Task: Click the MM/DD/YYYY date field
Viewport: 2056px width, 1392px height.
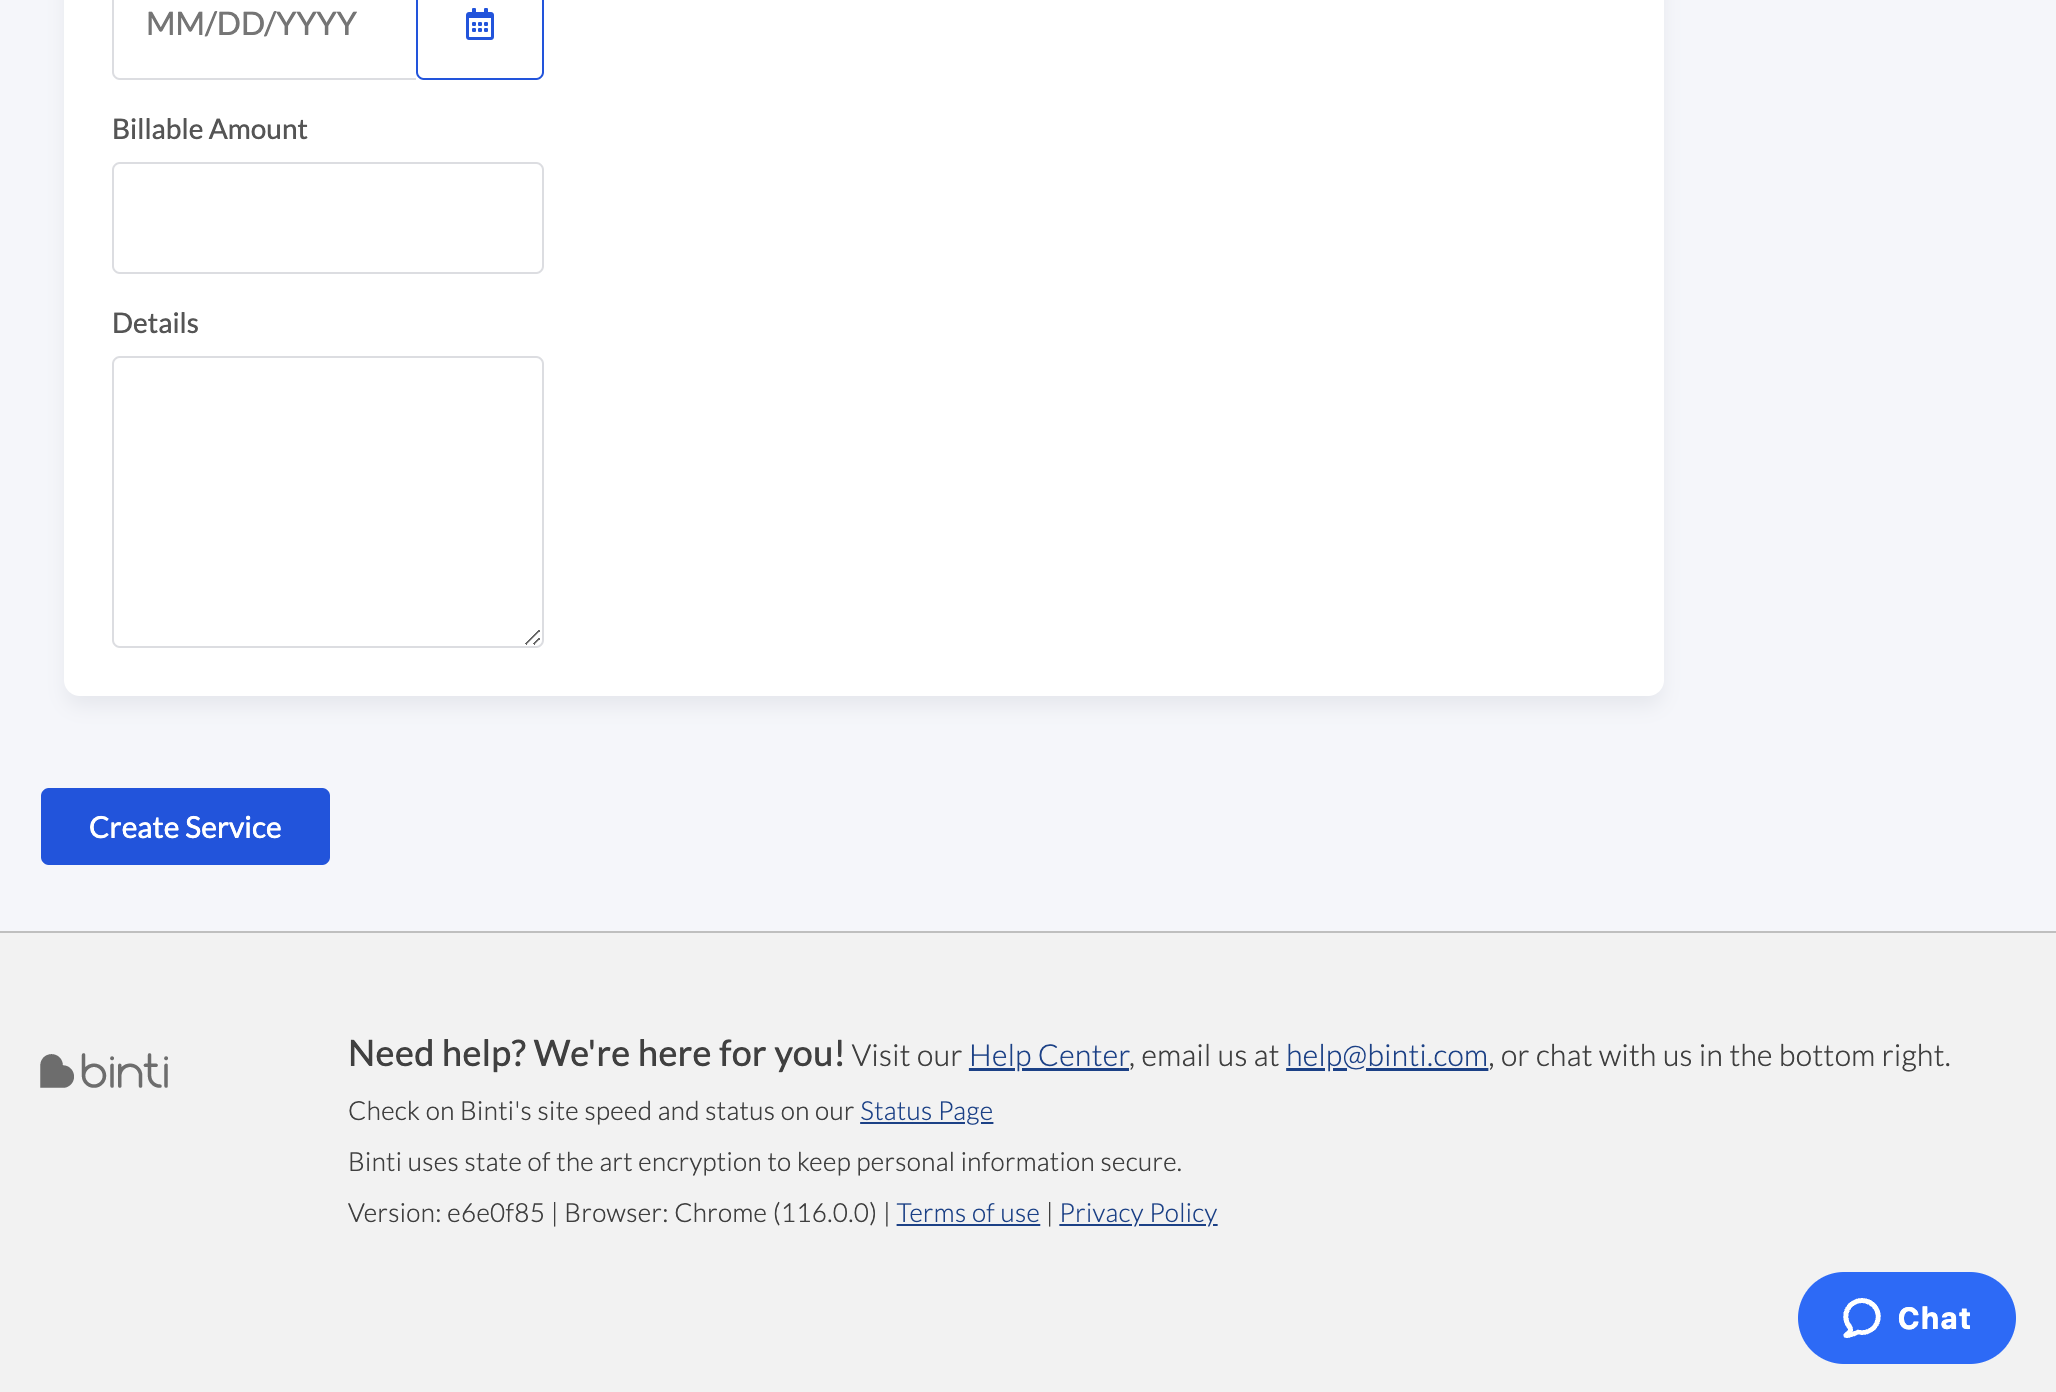Action: click(x=265, y=25)
